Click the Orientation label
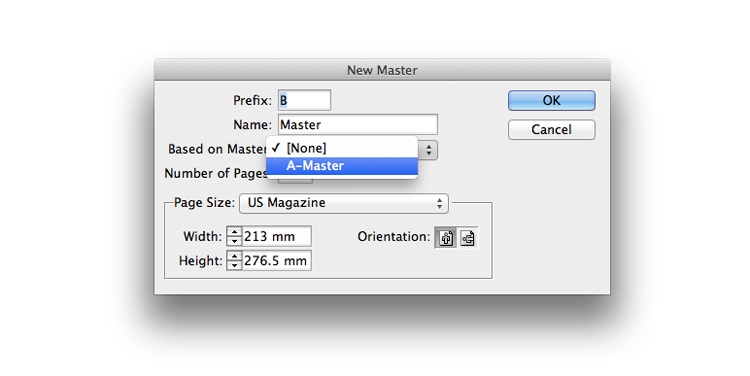This screenshot has height=376, width=750. tap(394, 237)
